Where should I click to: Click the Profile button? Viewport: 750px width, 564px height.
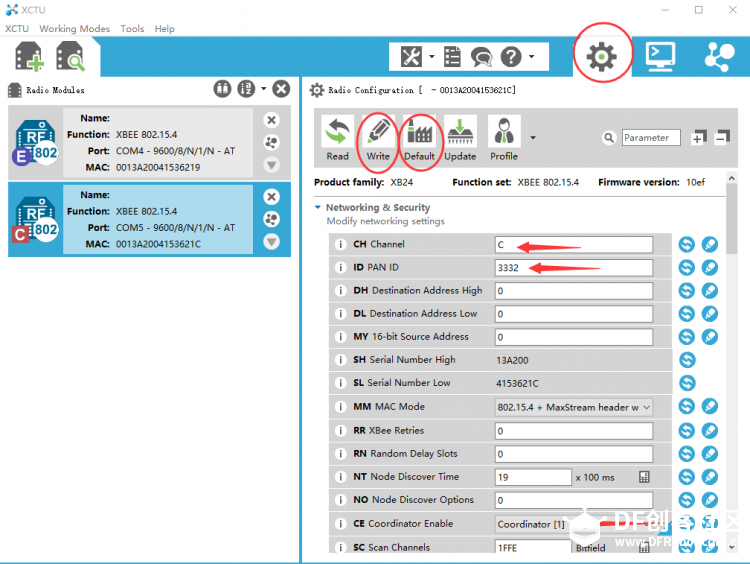pos(504,139)
